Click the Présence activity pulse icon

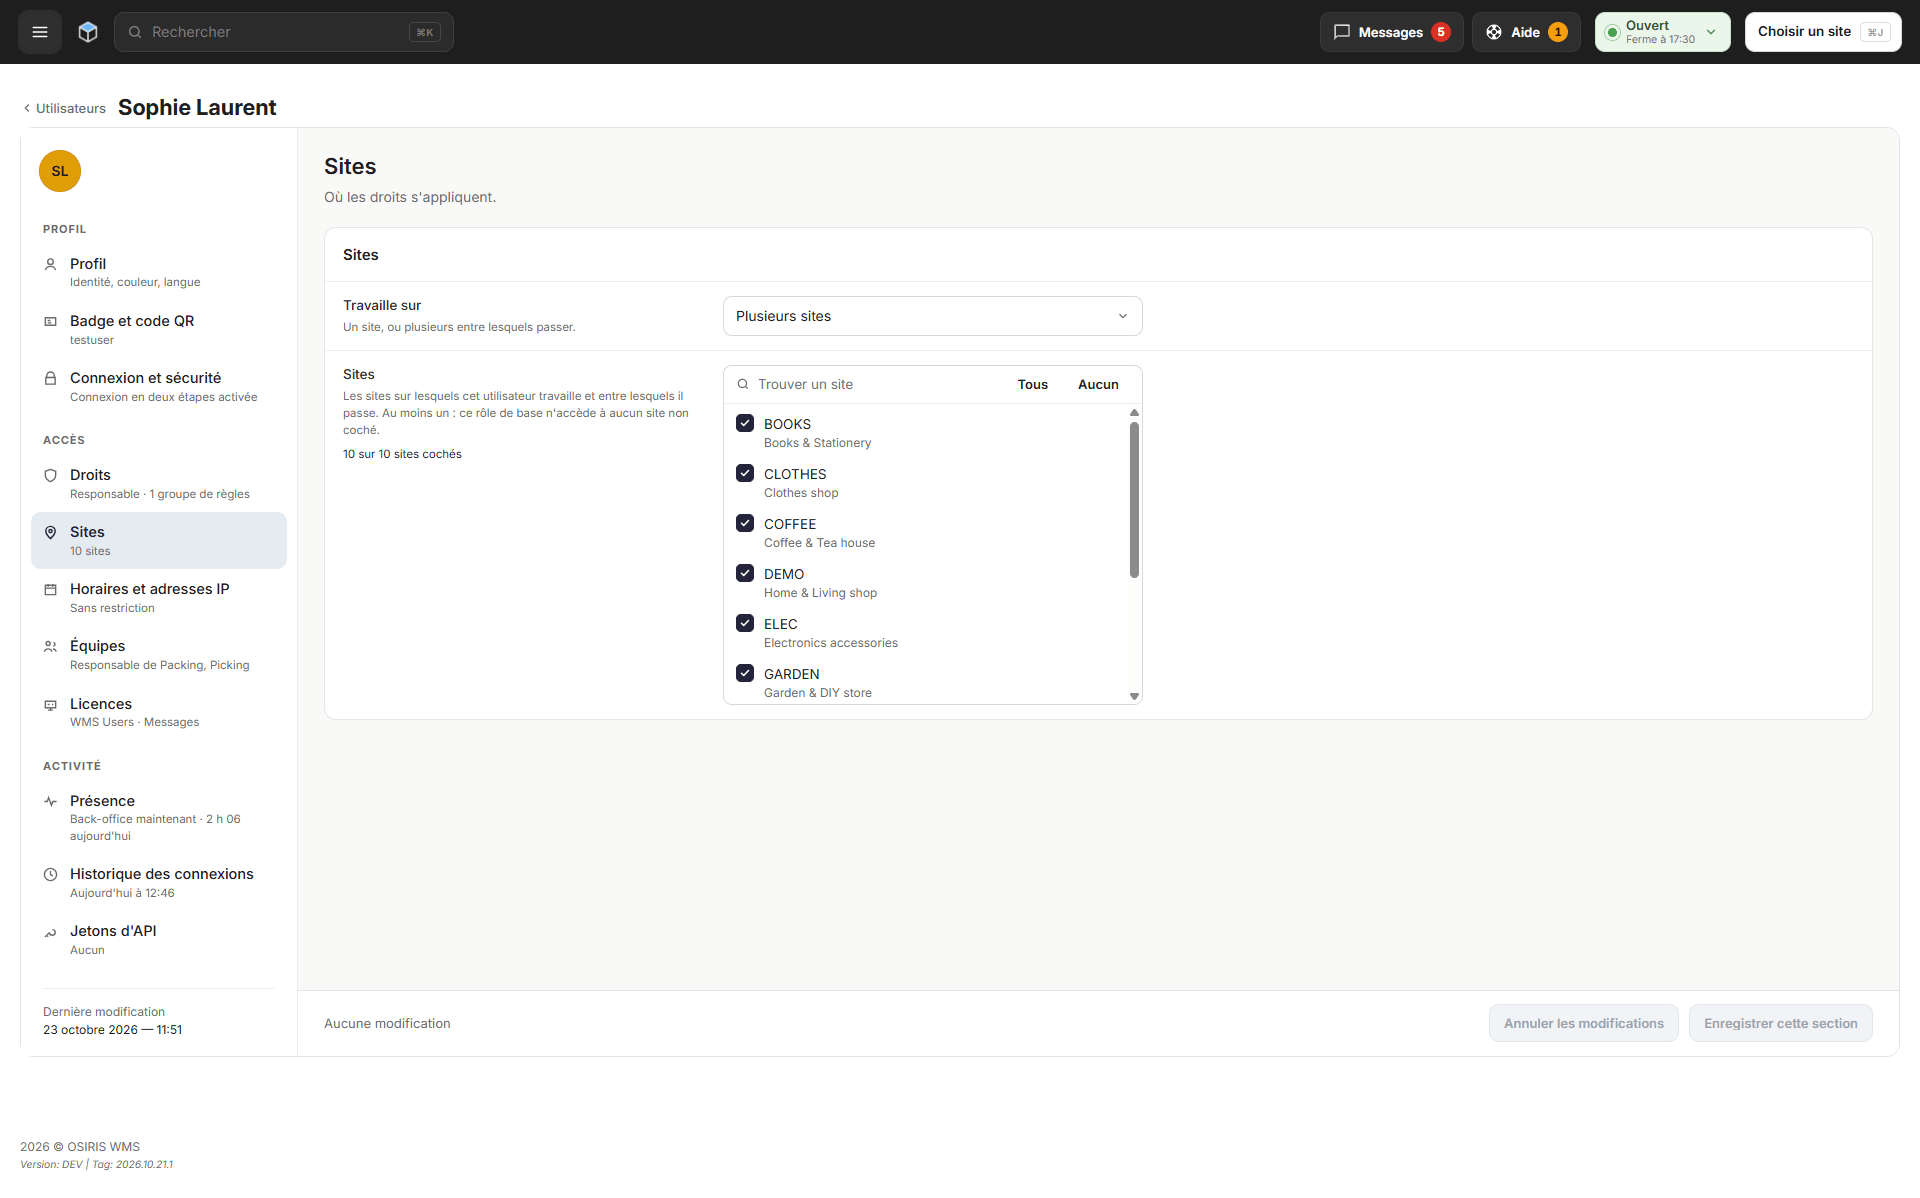(x=50, y=802)
